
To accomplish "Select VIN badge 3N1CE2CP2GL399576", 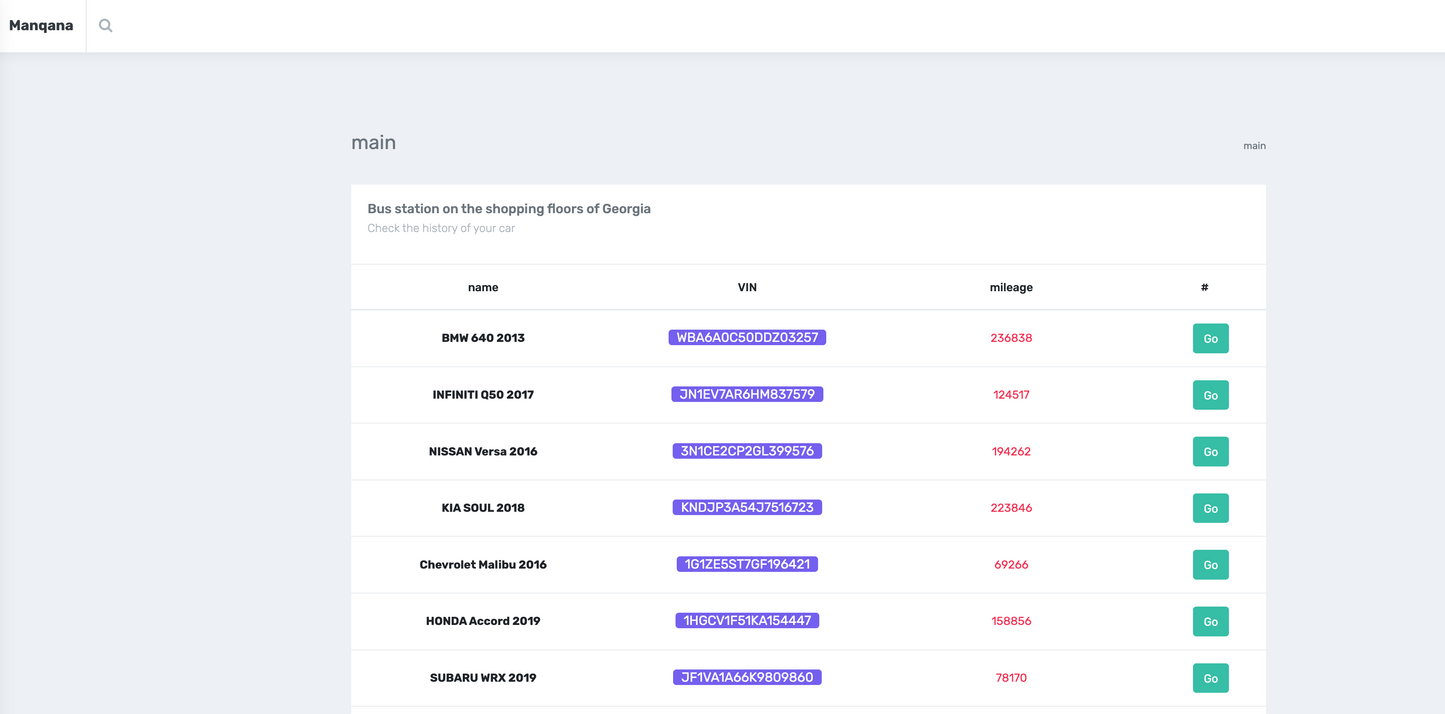I will point(747,451).
